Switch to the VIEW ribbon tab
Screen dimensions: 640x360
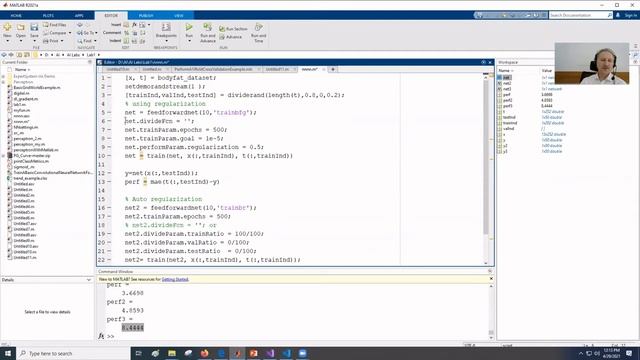click(179, 16)
